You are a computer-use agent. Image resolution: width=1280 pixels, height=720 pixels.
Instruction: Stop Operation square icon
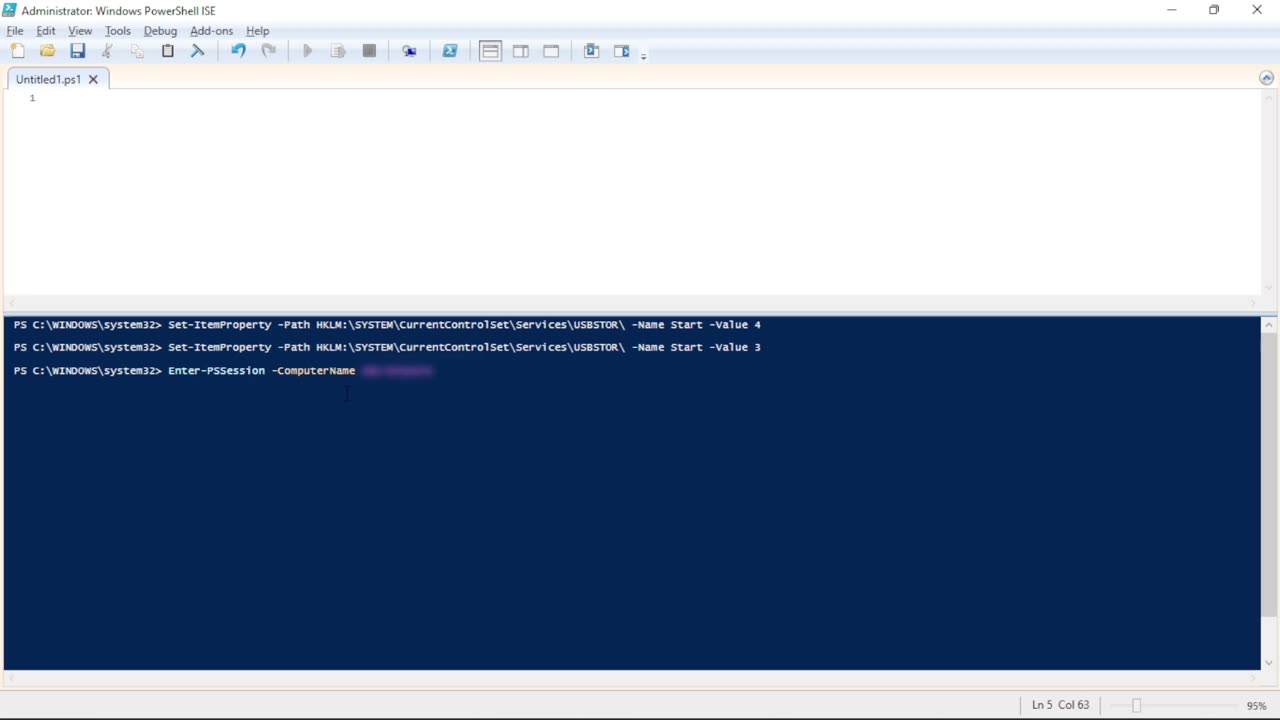point(369,51)
